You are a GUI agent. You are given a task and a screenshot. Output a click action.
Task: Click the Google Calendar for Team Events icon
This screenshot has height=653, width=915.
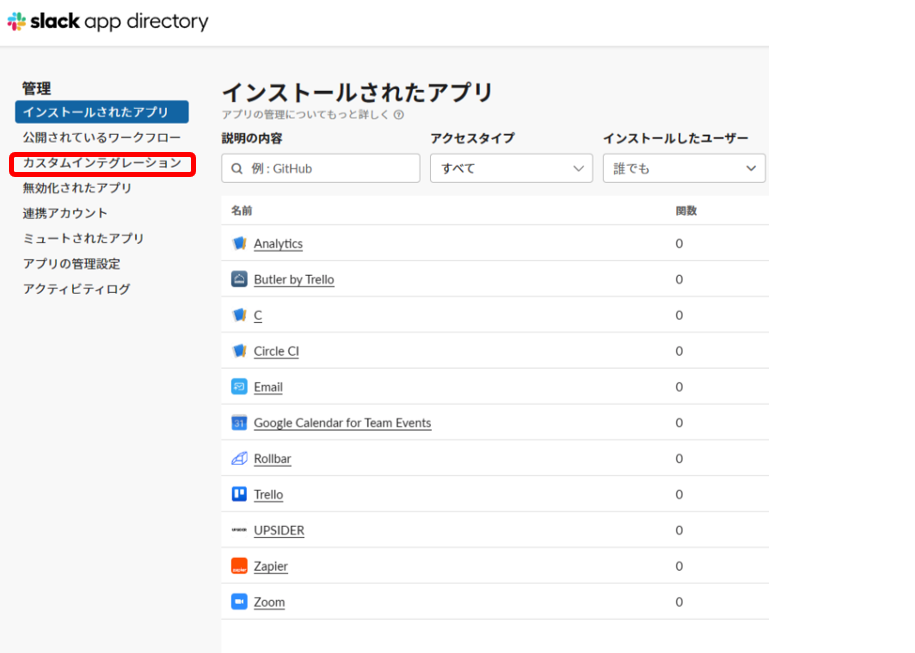click(239, 422)
